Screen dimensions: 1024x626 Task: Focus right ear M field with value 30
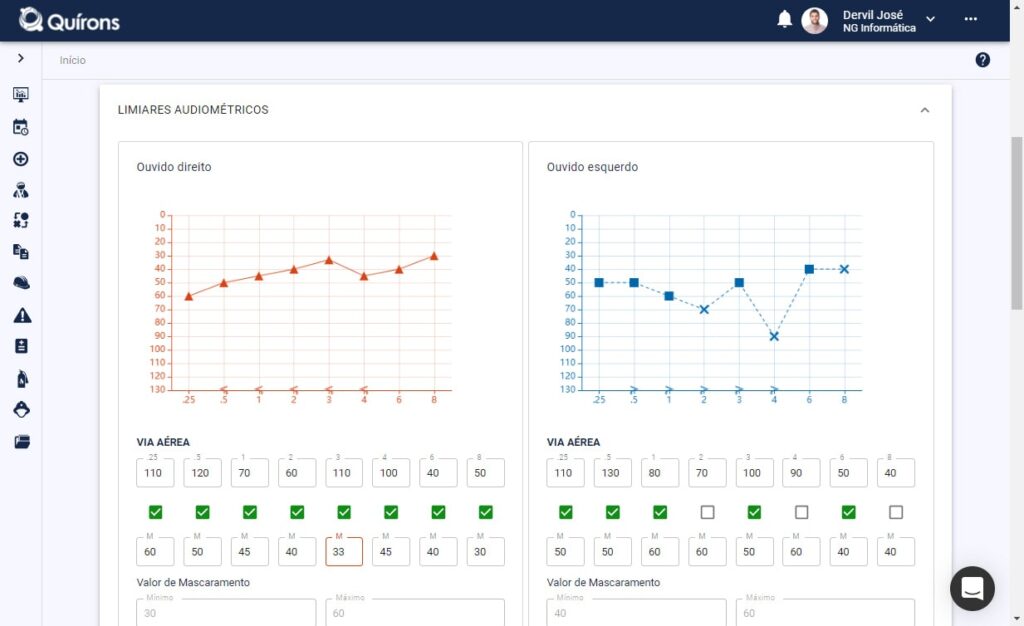pos(485,552)
